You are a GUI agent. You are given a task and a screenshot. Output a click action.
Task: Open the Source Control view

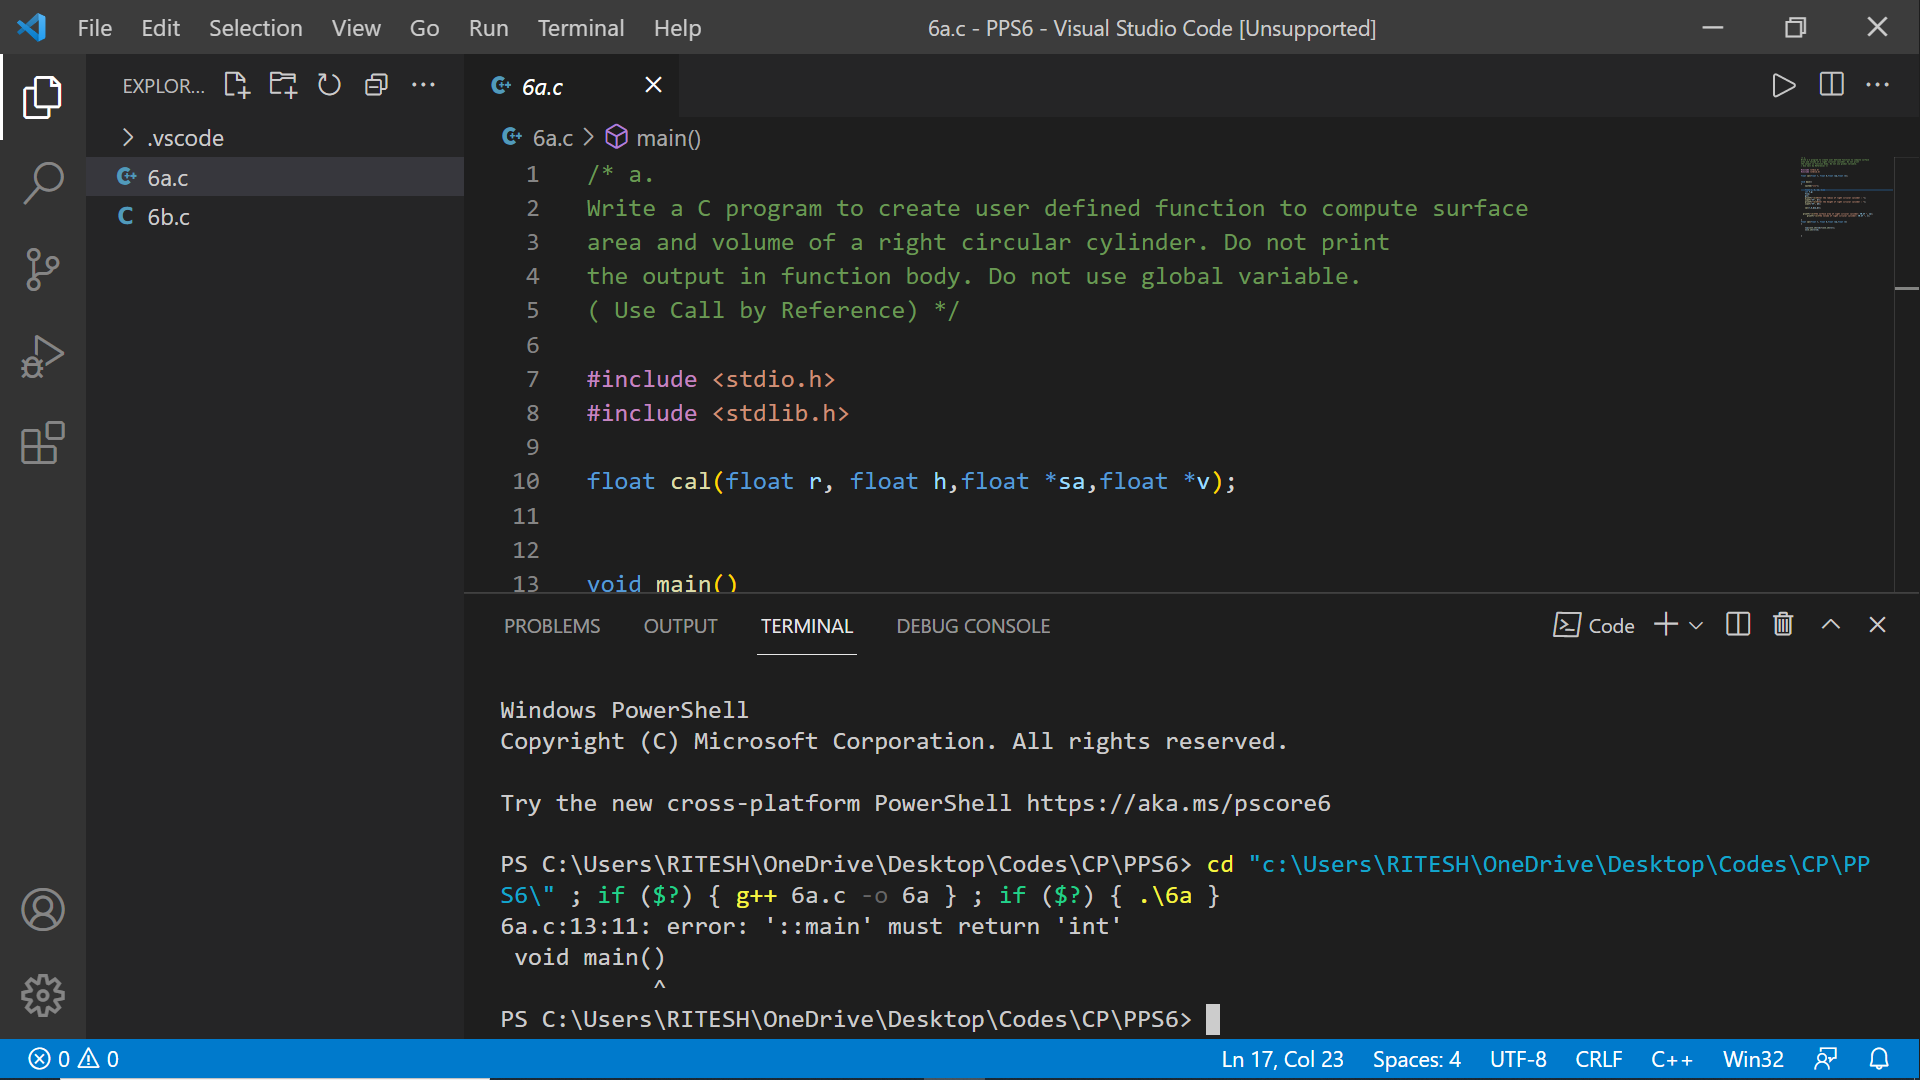42,270
